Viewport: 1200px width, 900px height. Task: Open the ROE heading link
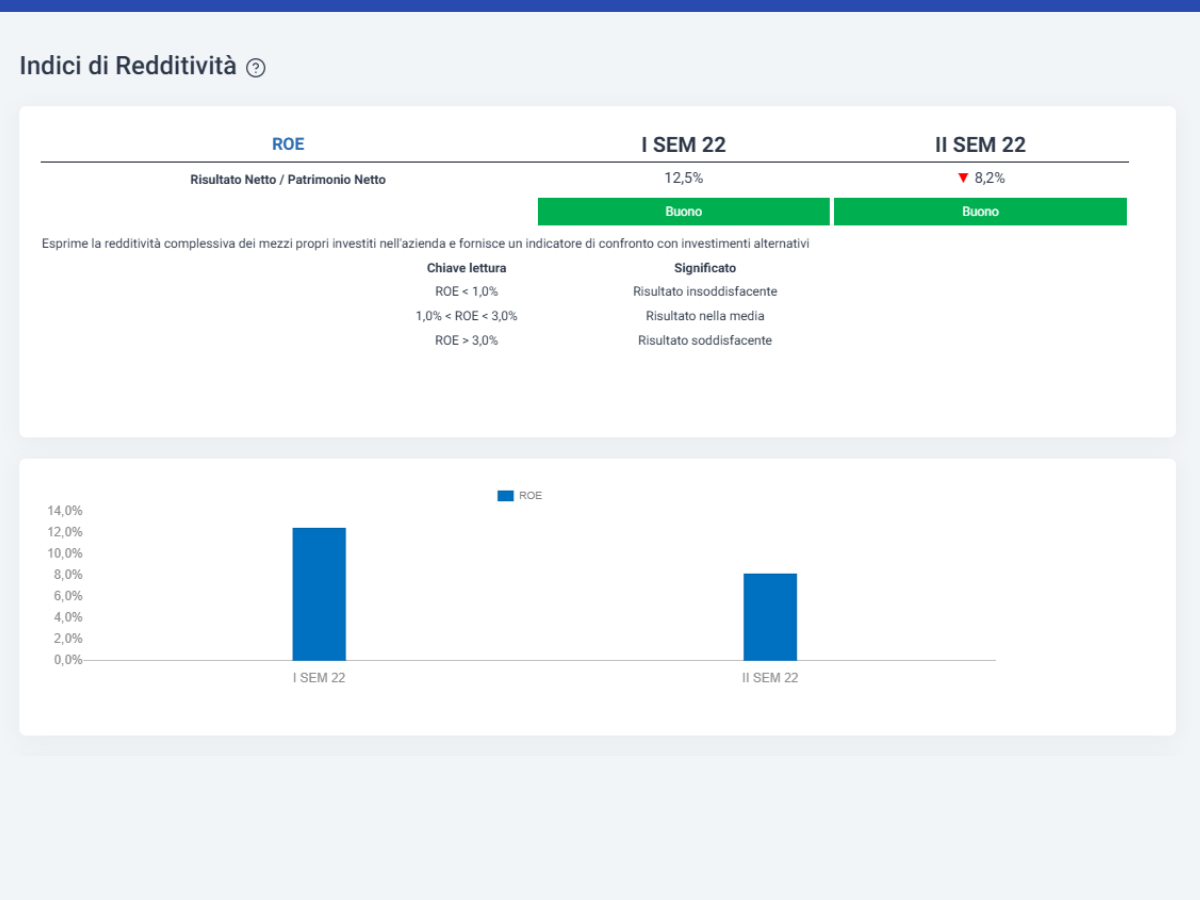point(288,144)
